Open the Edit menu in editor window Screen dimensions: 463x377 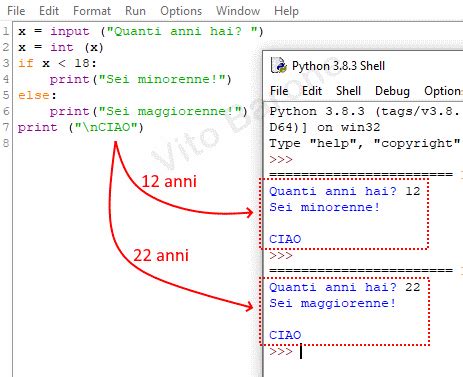(x=49, y=11)
